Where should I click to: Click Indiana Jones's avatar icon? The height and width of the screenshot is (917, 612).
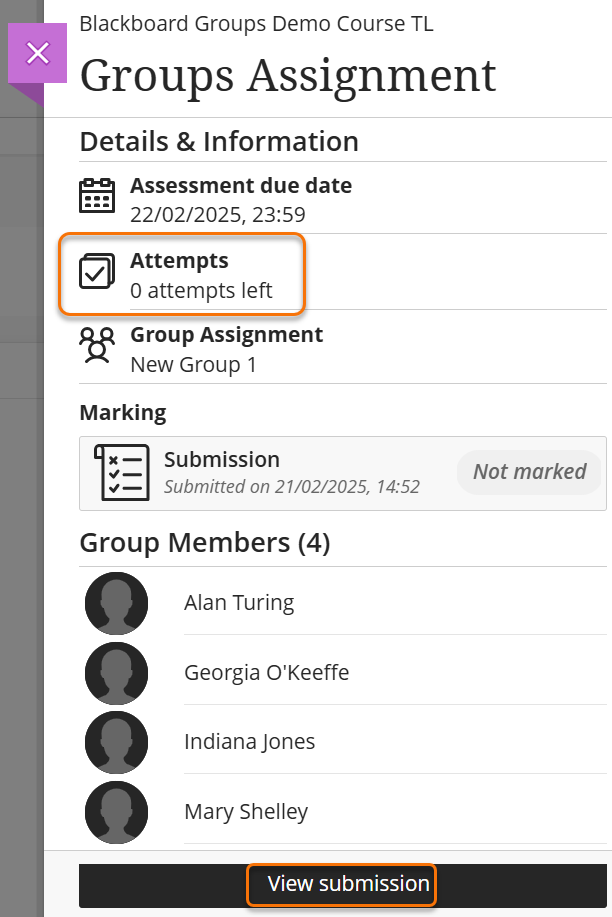pyautogui.click(x=117, y=742)
